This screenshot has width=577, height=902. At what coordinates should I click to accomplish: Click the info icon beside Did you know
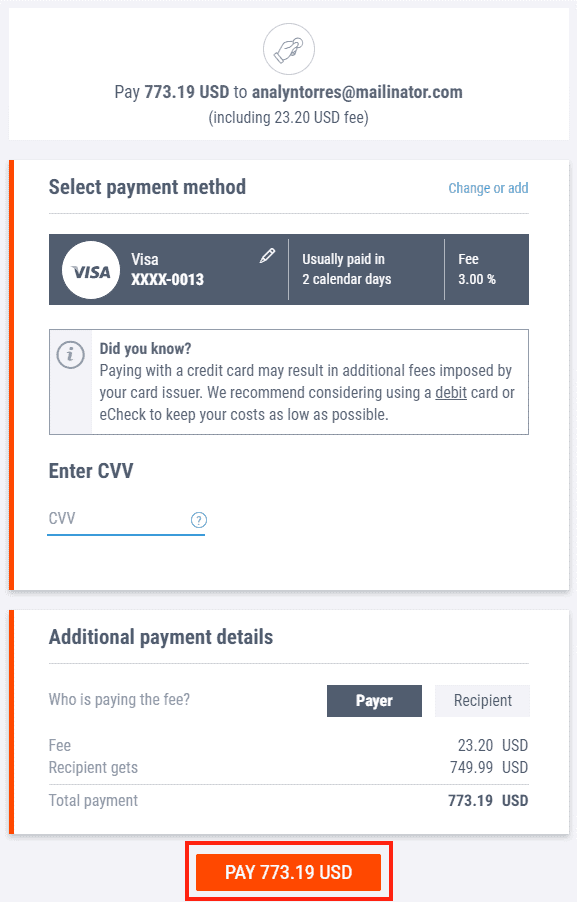[71, 354]
